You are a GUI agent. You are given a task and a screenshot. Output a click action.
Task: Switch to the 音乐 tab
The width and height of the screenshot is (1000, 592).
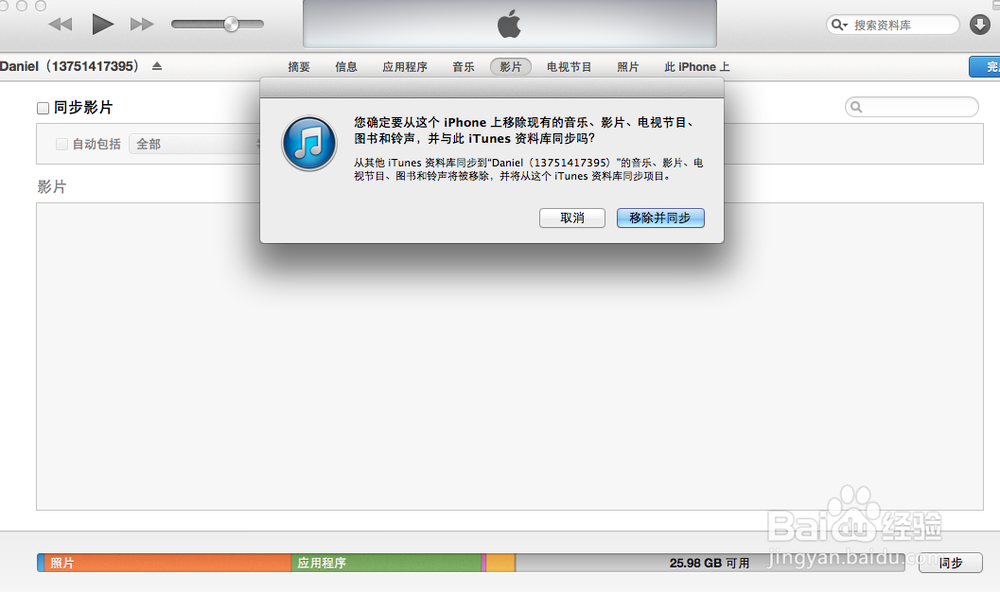[463, 67]
